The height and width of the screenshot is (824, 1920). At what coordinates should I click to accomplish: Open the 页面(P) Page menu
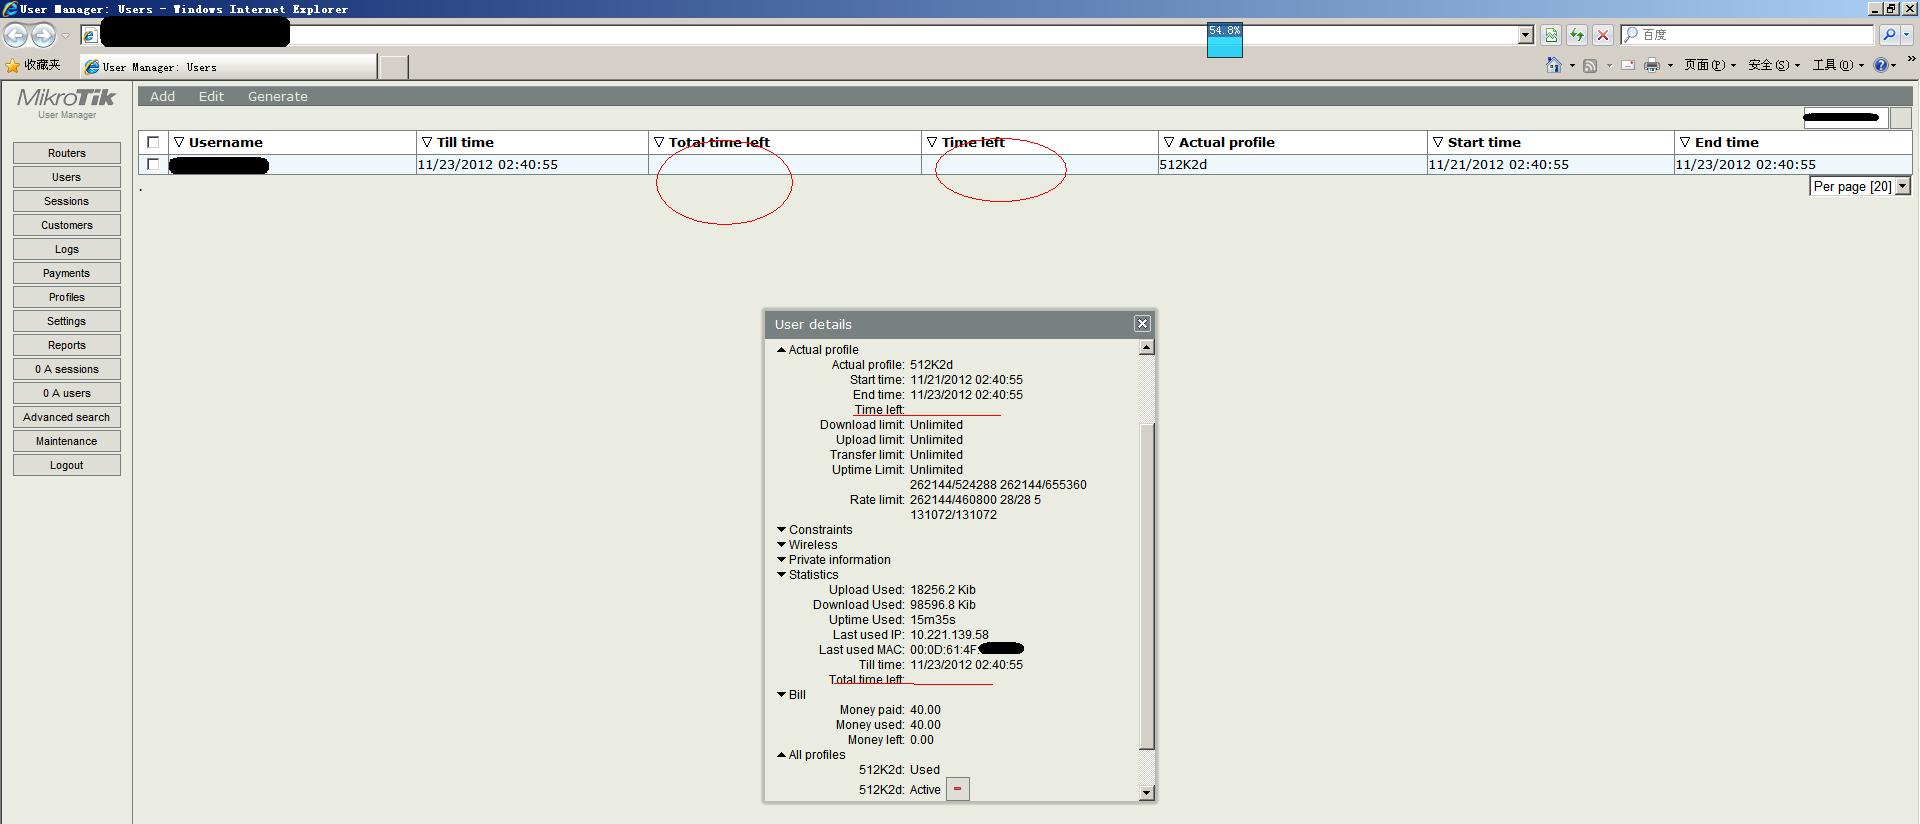[x=1709, y=65]
